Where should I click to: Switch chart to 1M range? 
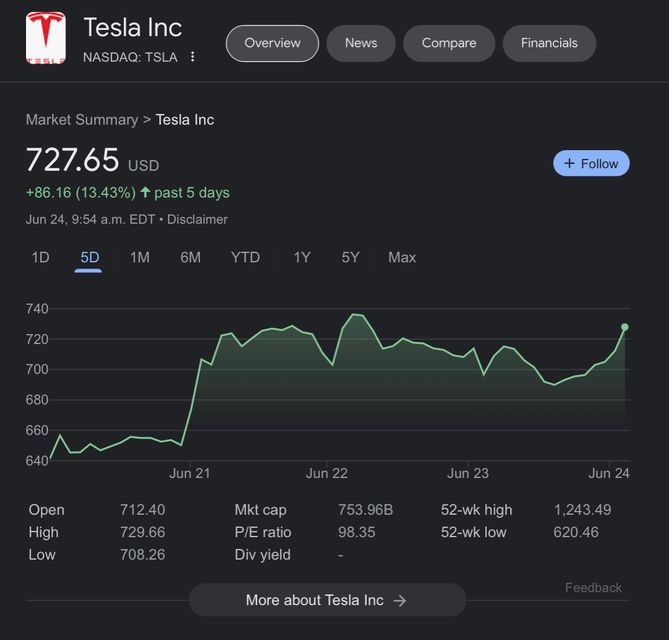(x=139, y=258)
